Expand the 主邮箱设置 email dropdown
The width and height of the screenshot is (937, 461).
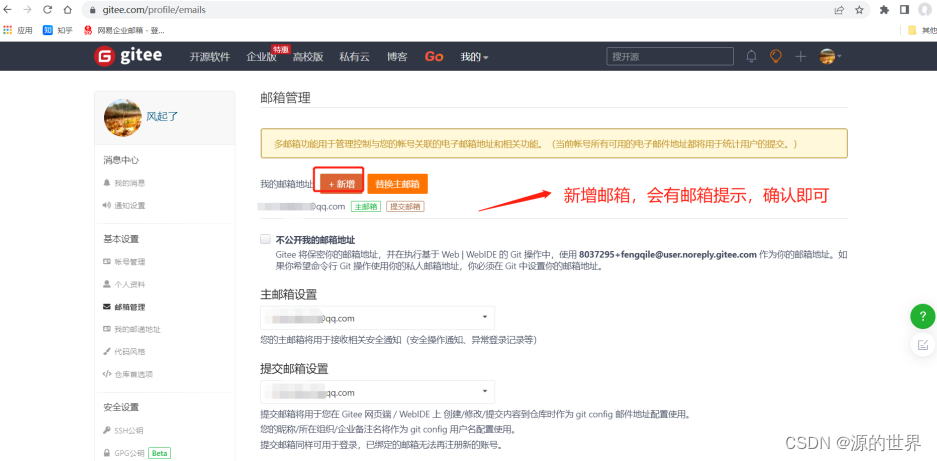[377, 318]
